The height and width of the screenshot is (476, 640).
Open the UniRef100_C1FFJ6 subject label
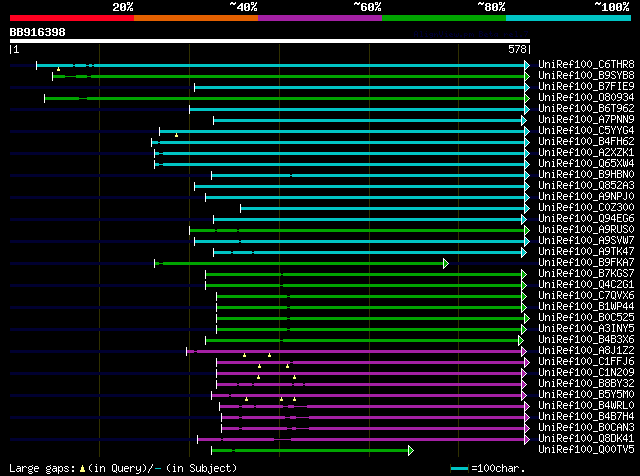[586, 362]
